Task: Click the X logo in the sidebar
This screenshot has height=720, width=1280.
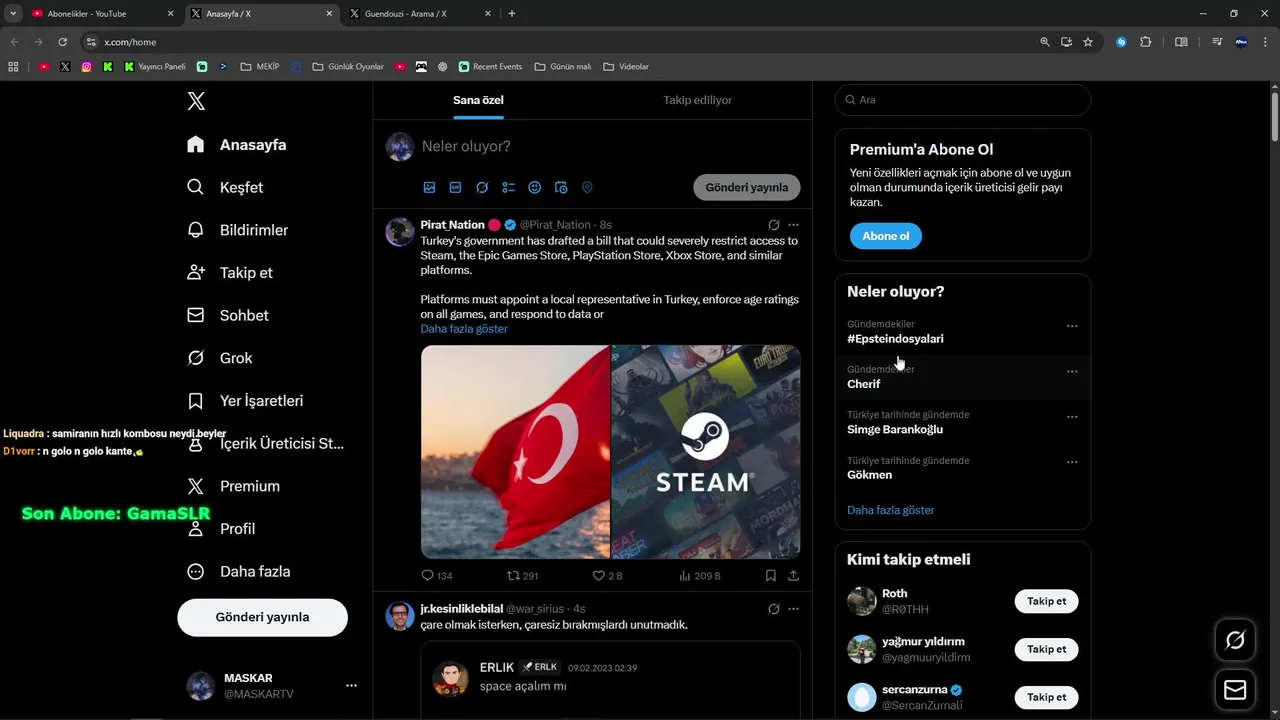Action: pos(196,101)
